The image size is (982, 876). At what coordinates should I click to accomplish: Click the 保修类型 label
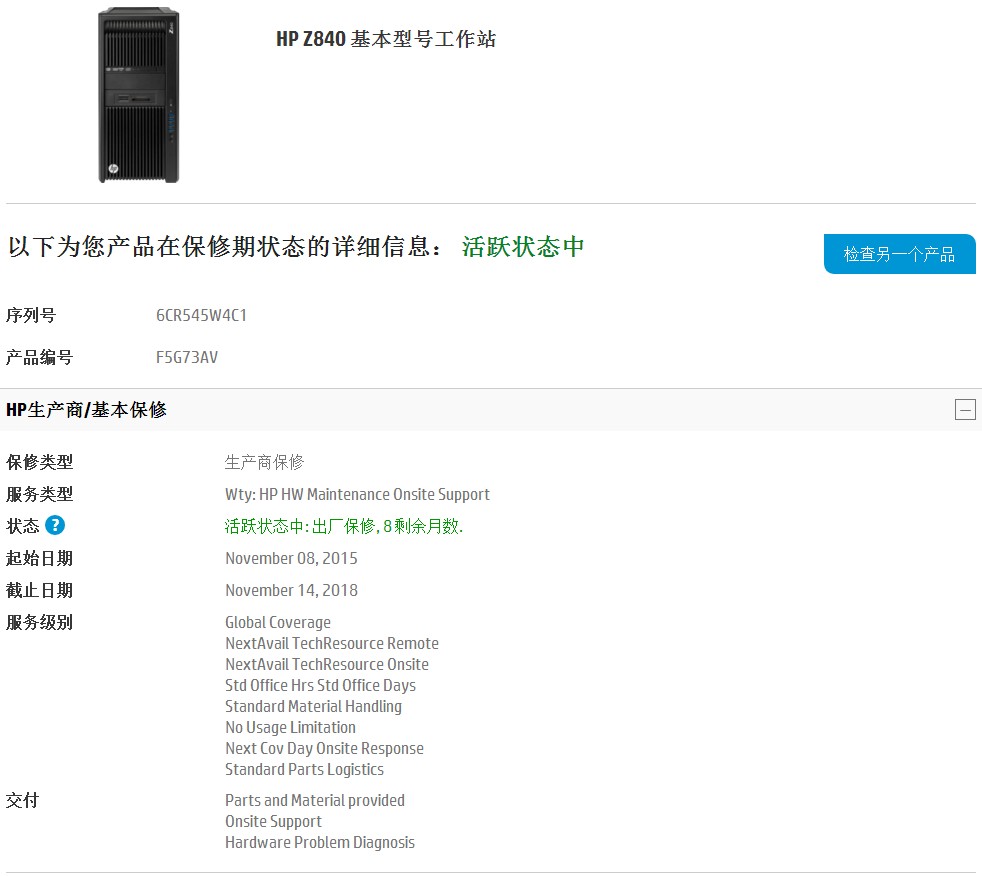point(39,462)
